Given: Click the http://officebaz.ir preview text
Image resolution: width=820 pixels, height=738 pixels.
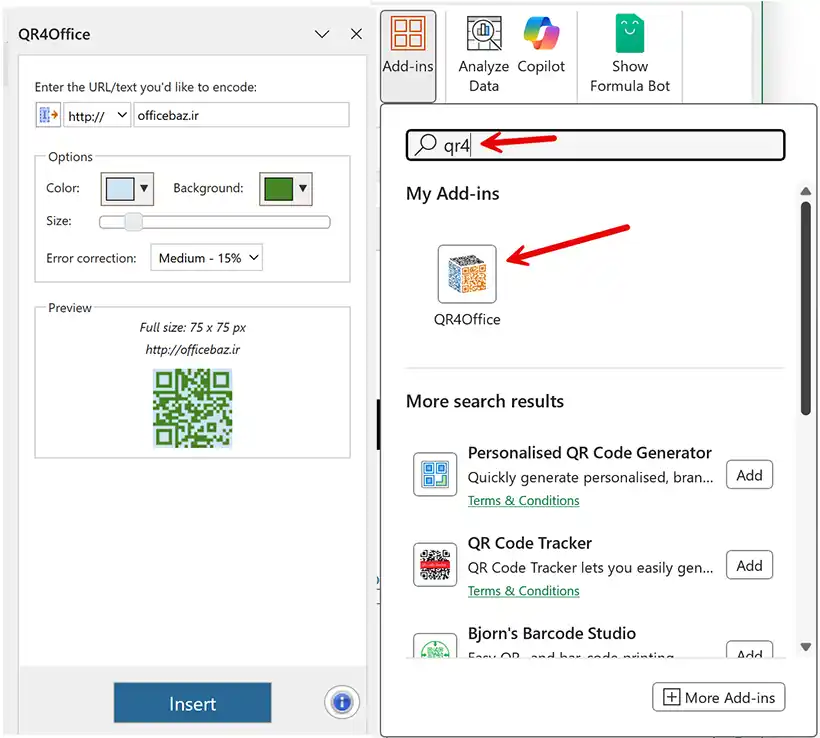Looking at the screenshot, I should tap(192, 349).
